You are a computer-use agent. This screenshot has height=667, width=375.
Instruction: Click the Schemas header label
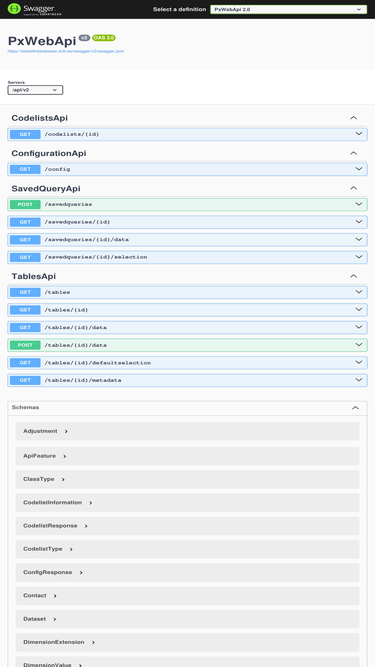click(x=26, y=408)
